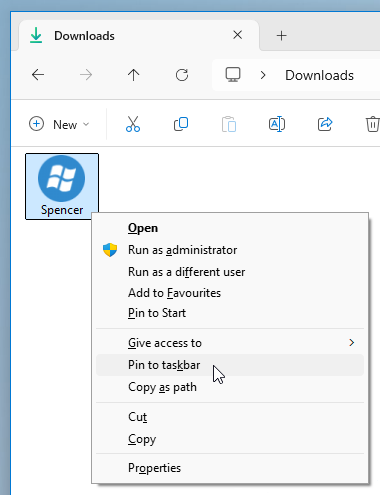Viewport: 380px width, 495px height.
Task: Click the Copy toolbar icon
Action: (x=181, y=124)
